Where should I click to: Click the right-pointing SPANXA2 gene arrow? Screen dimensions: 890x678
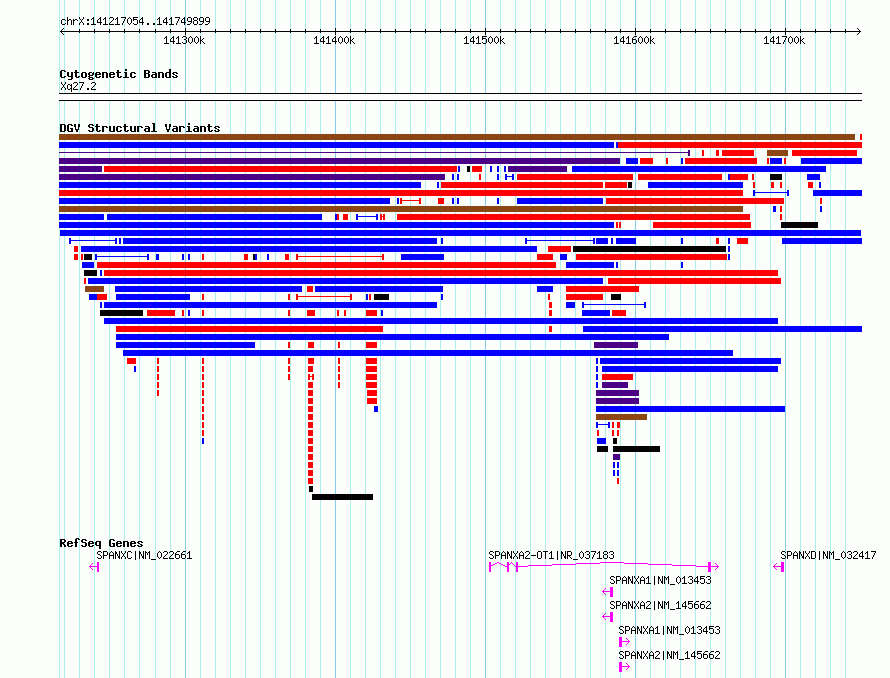tap(624, 667)
